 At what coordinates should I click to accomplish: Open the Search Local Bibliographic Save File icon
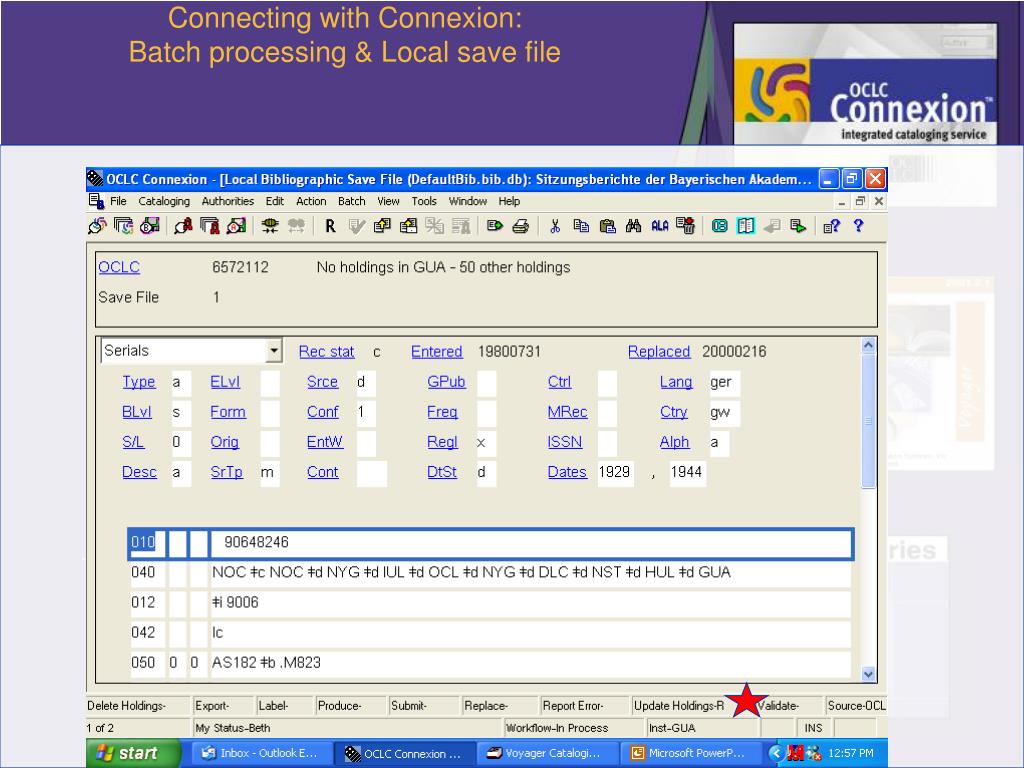pyautogui.click(x=150, y=226)
